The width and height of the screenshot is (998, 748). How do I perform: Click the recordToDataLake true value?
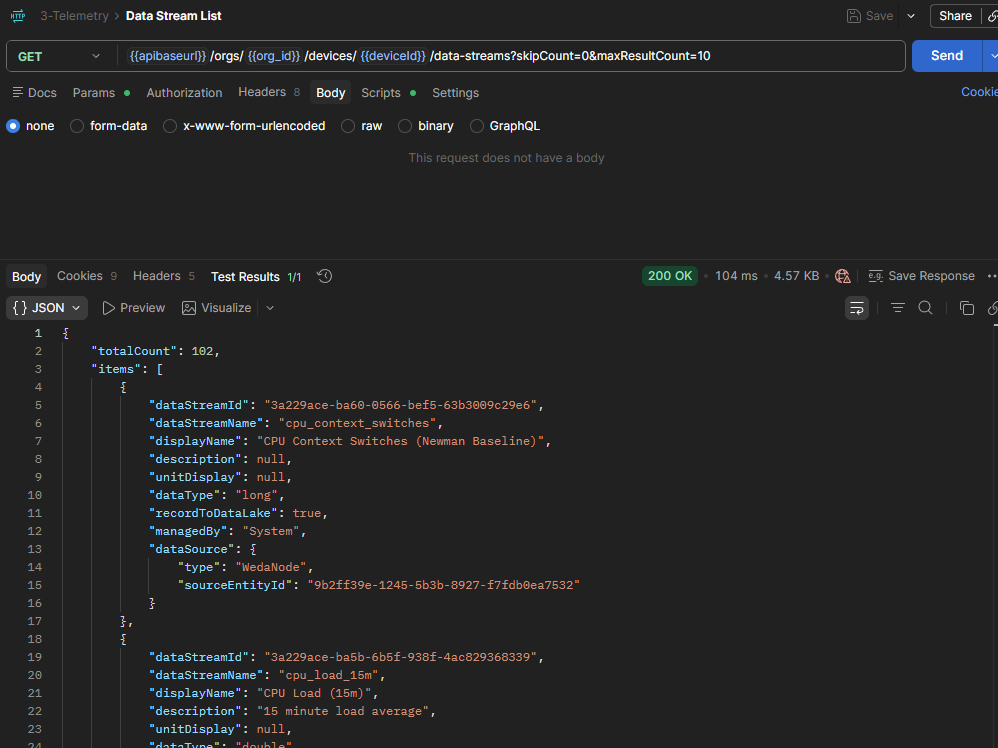click(x=307, y=513)
